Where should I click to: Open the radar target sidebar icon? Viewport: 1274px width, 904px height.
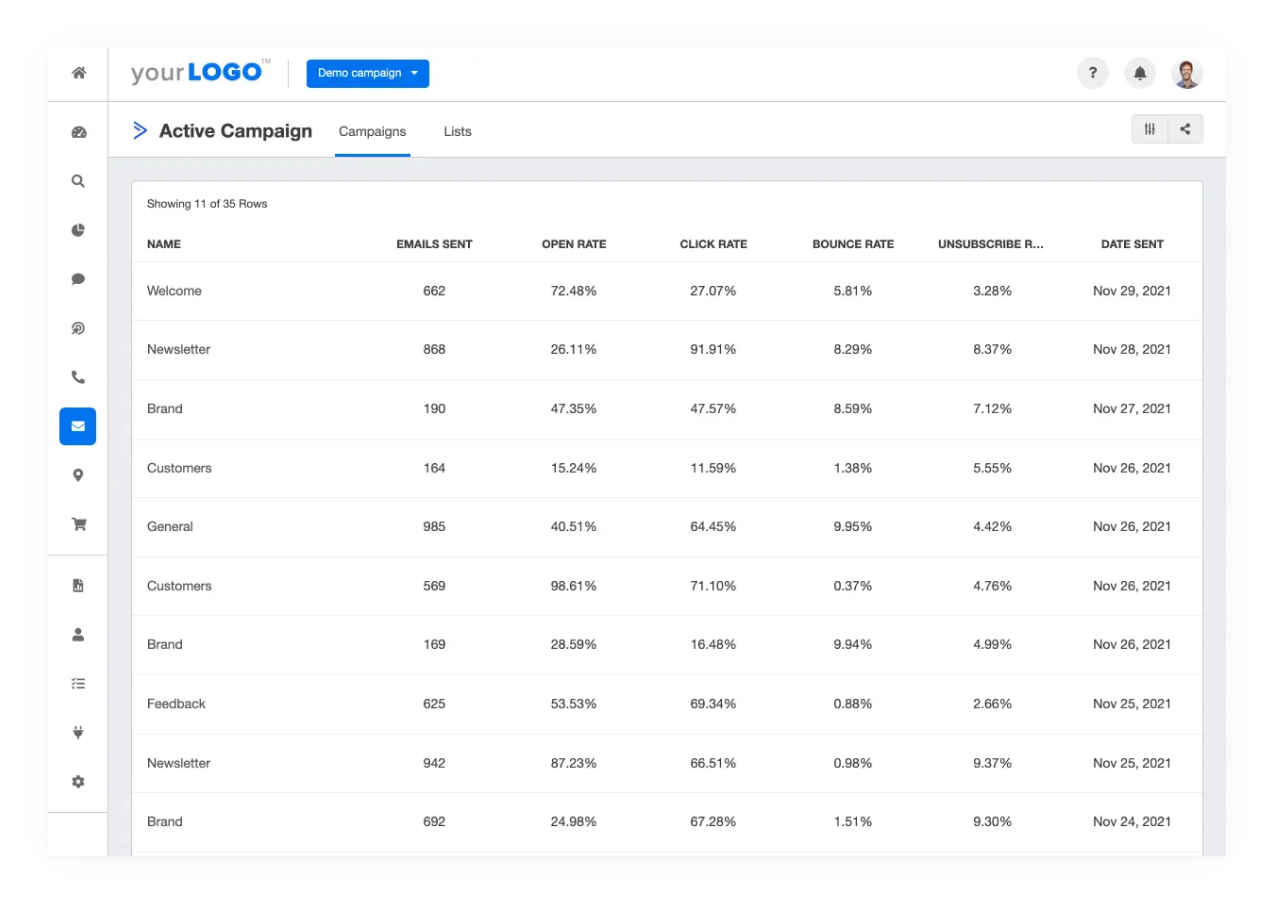pos(78,328)
